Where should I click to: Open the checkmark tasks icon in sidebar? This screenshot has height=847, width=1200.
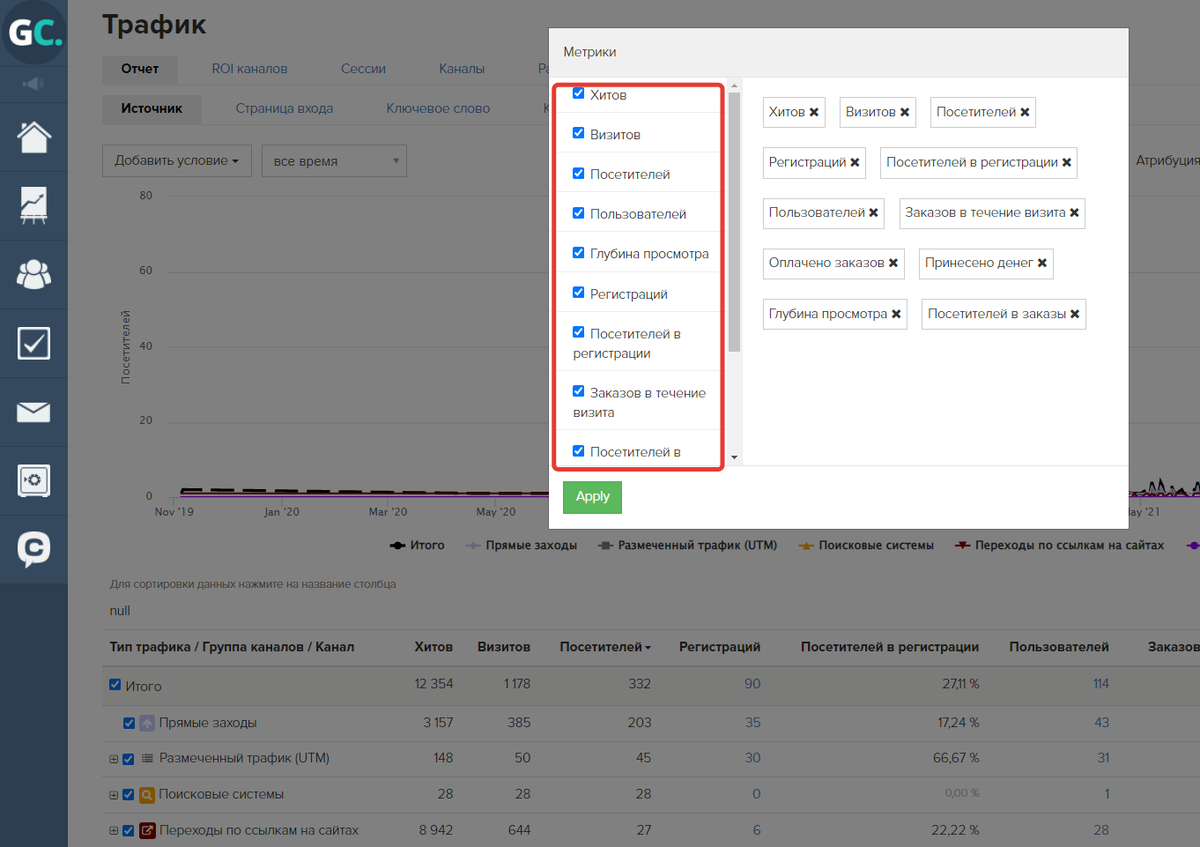tap(34, 343)
